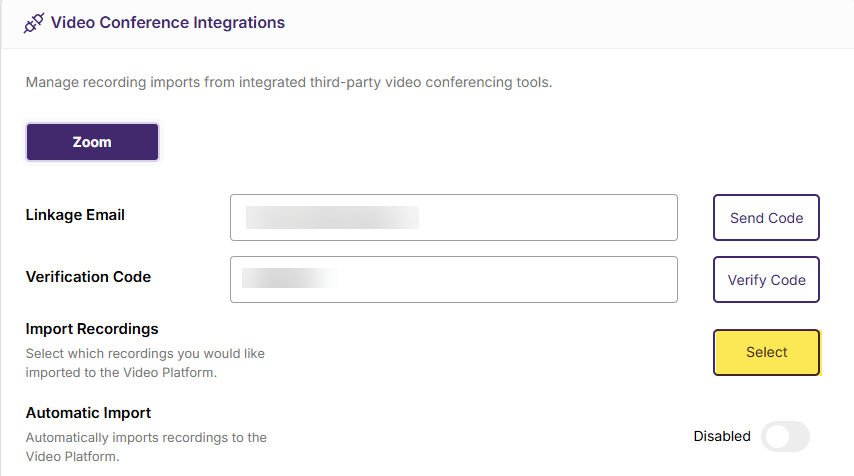This screenshot has width=854, height=476.
Task: Click the Send Code button
Action: [x=766, y=217]
